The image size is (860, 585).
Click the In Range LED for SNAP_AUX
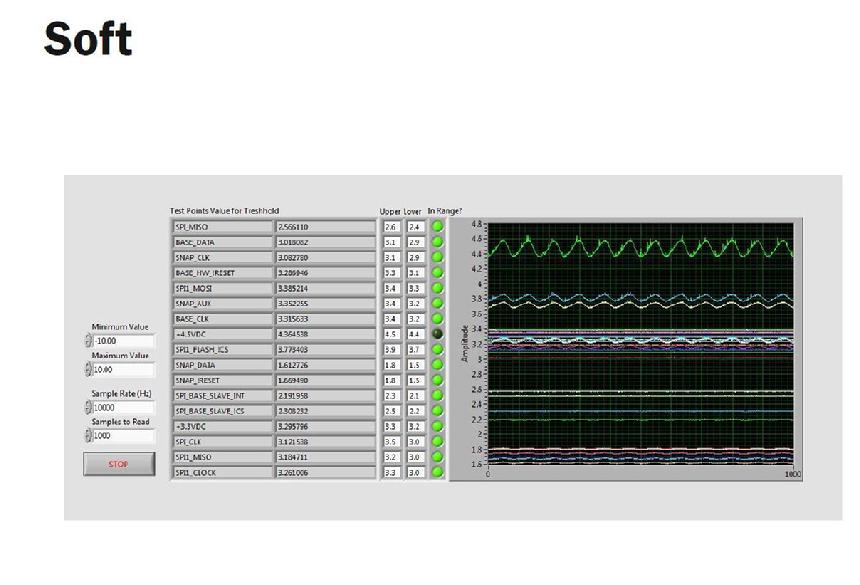pyautogui.click(x=437, y=303)
